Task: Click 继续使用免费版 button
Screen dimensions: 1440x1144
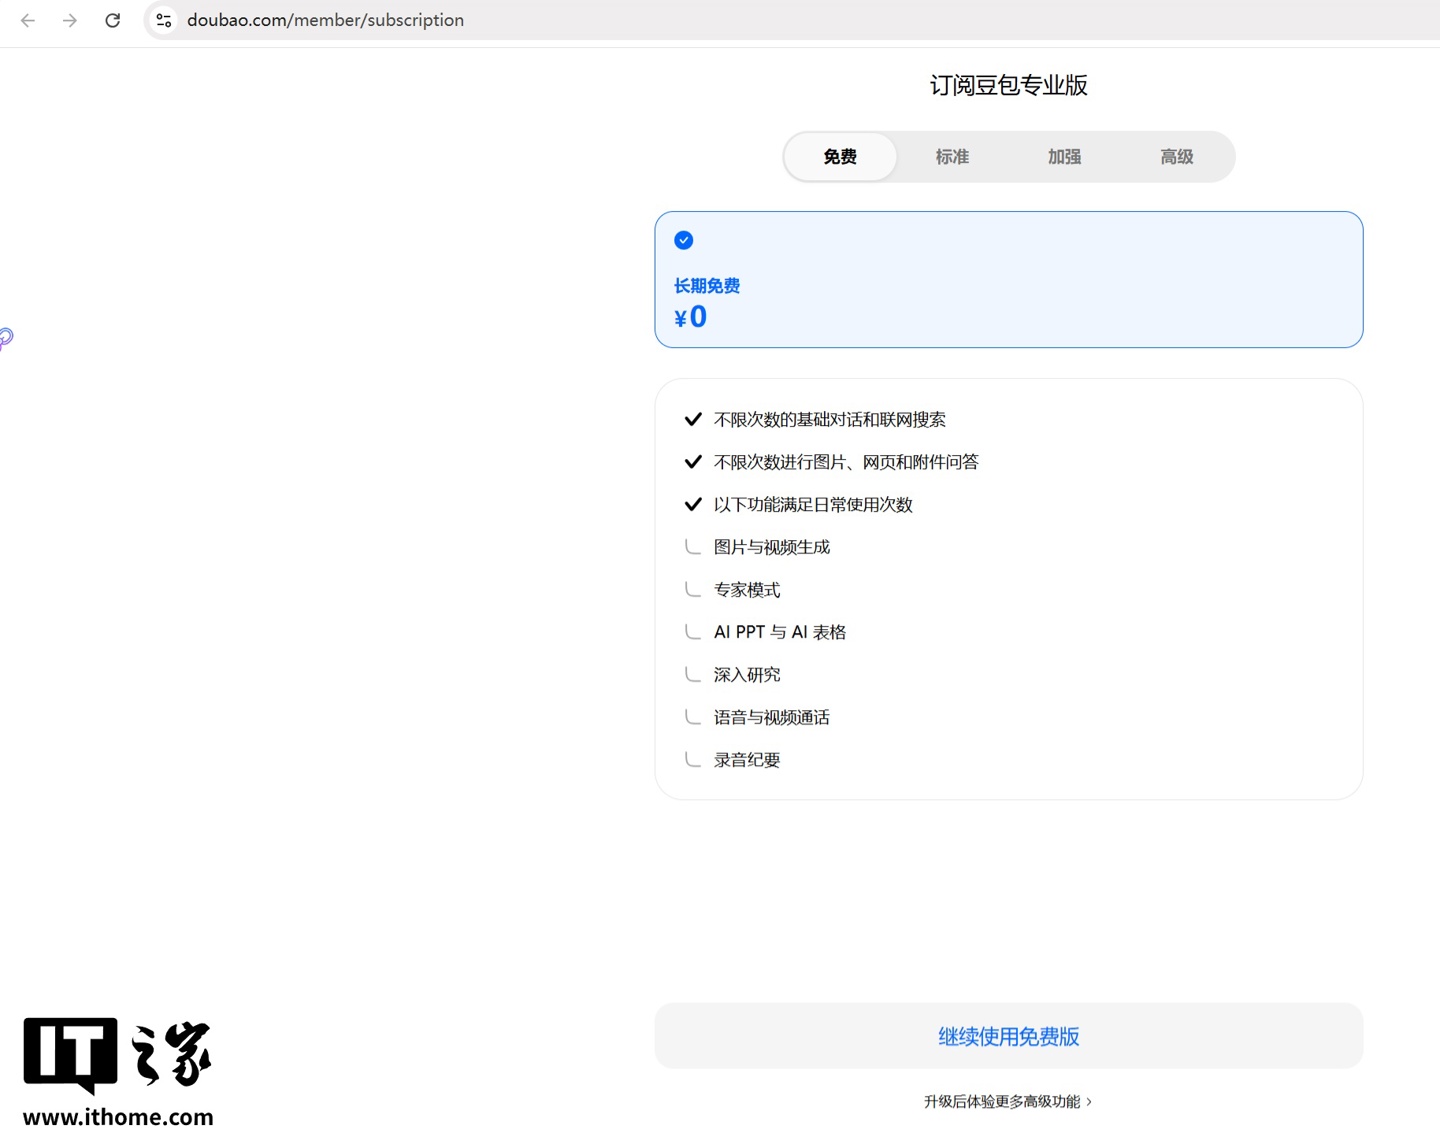Action: pyautogui.click(x=1008, y=1036)
